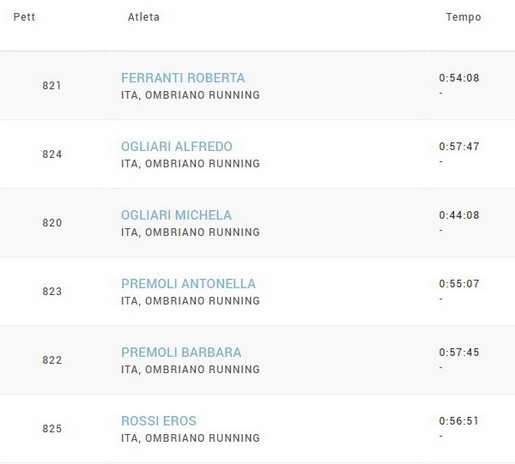Click team text under PREMOLI BARBARA
Viewport: 515px width, 464px height.
pos(190,369)
